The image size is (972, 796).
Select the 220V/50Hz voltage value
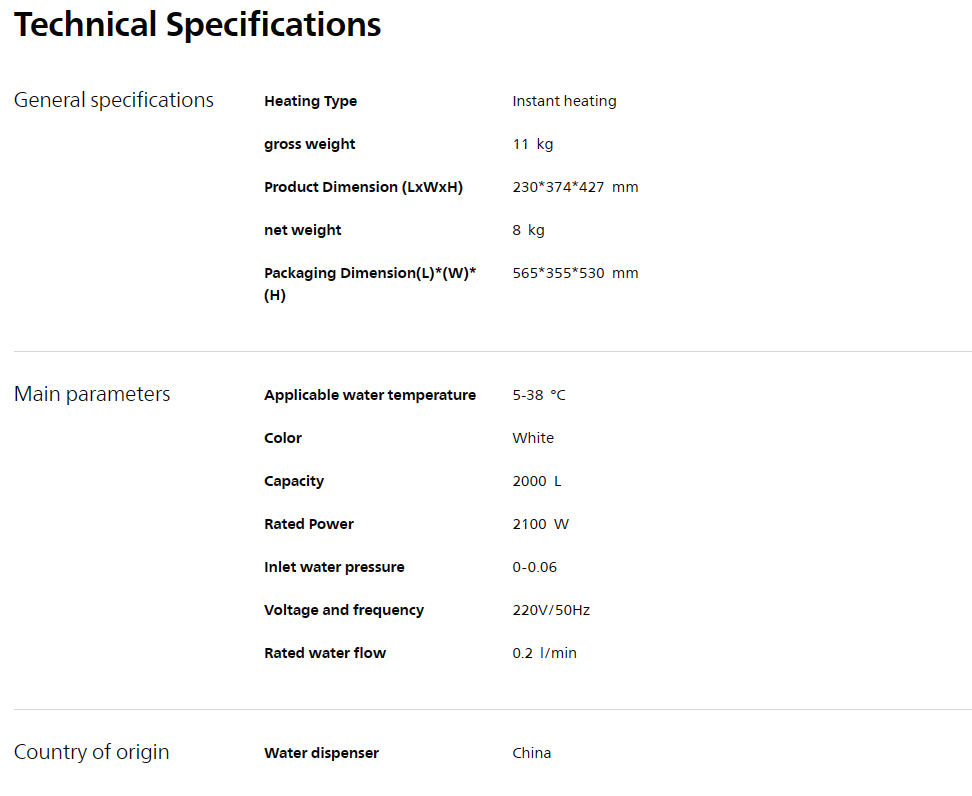[x=551, y=610]
